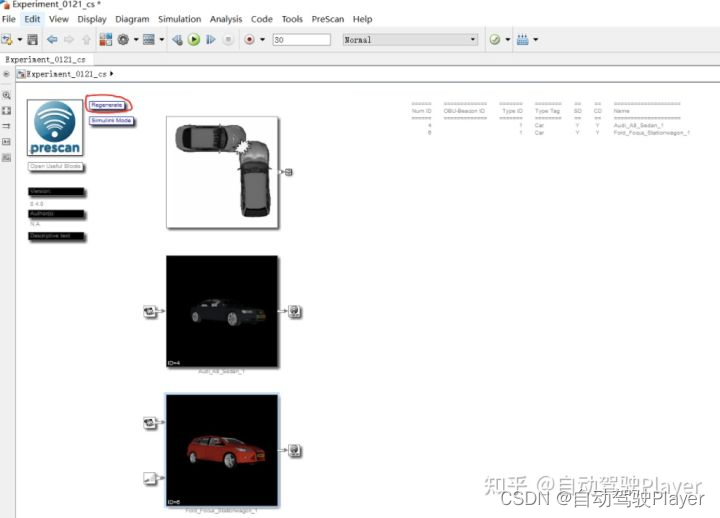Screen dimensions: 720x518
Task: Open the Help menu
Action: point(362,19)
